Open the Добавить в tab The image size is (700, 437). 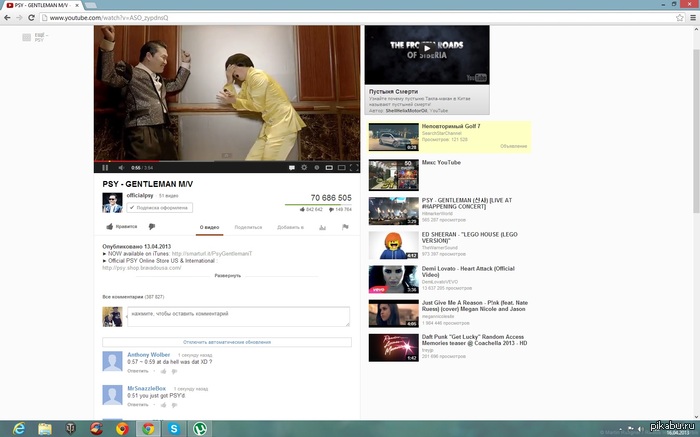click(x=290, y=227)
